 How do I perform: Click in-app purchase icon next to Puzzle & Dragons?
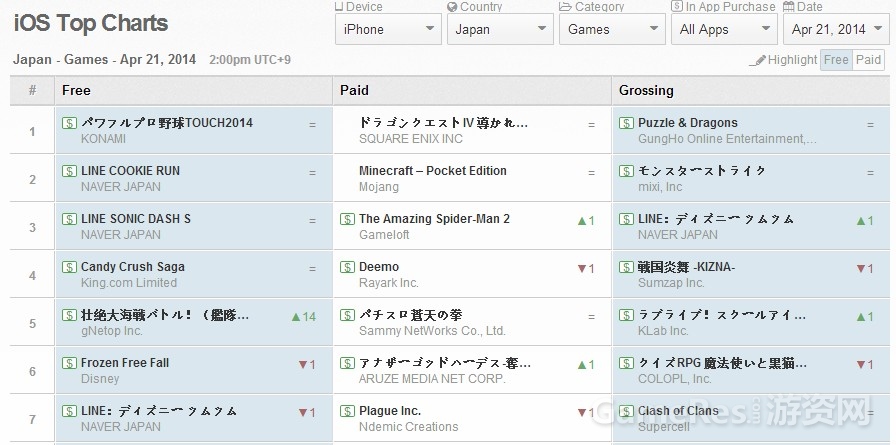coord(626,123)
